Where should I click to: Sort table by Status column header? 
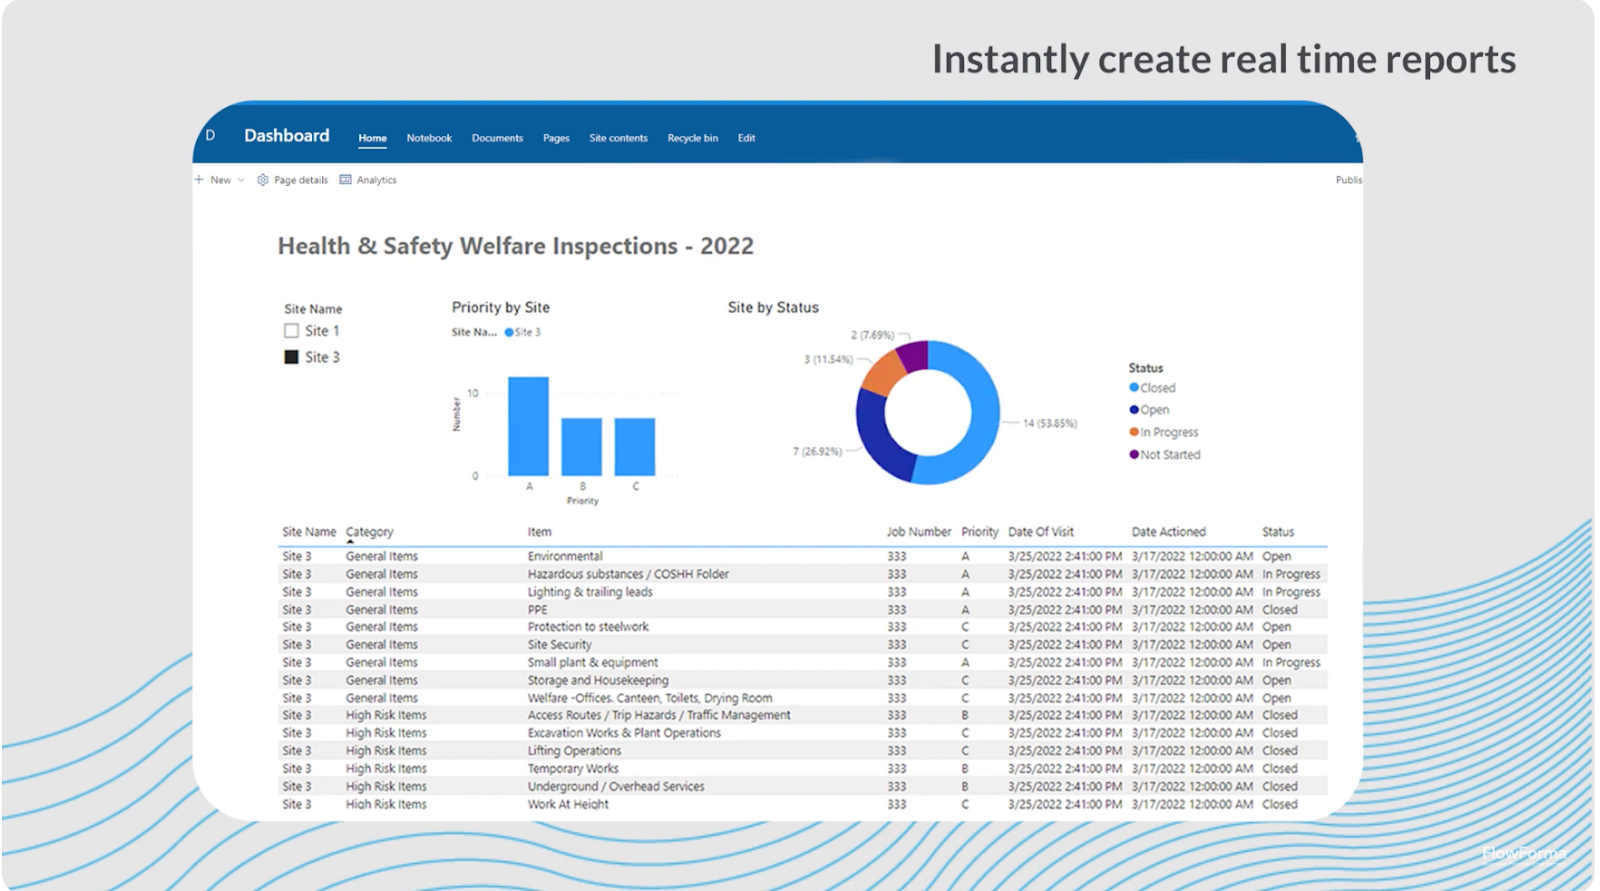pos(1277,532)
